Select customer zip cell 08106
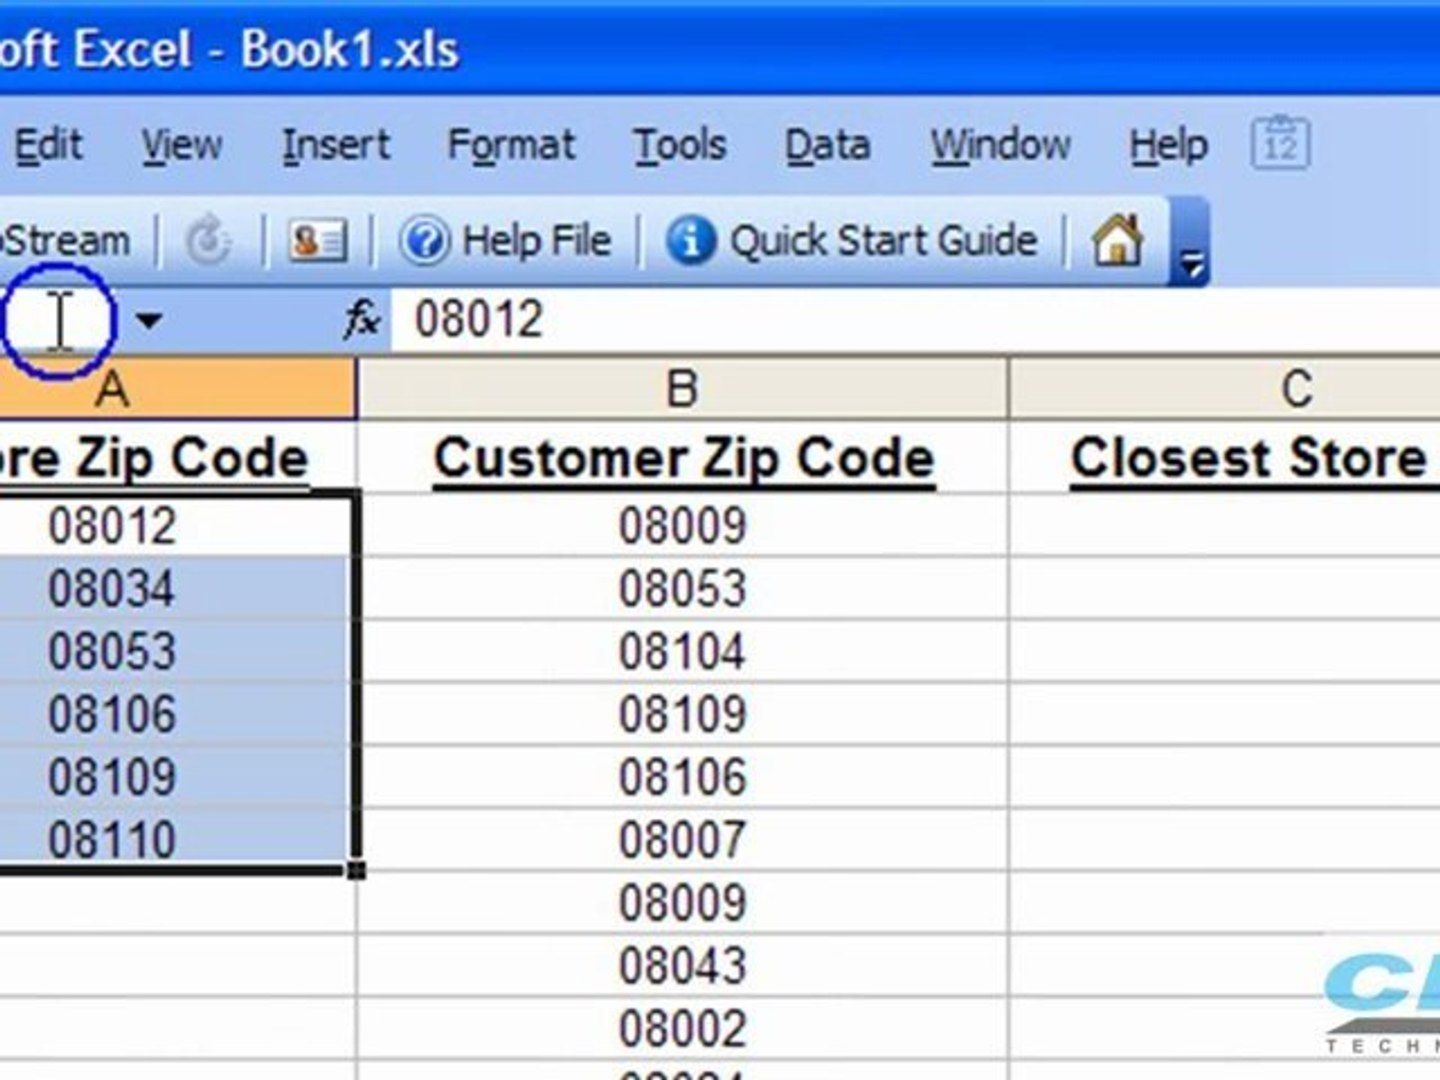This screenshot has width=1440, height=1080. pyautogui.click(x=682, y=777)
